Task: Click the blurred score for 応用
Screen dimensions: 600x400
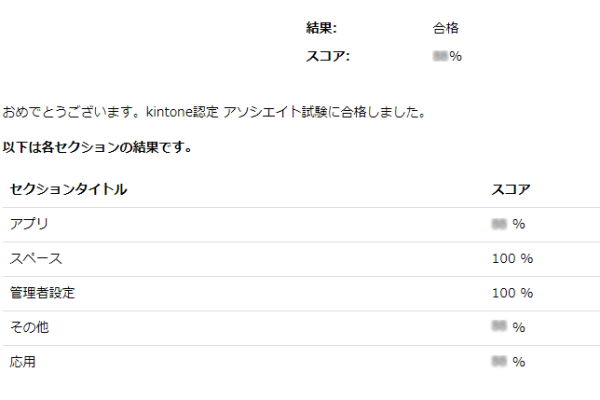Action: point(508,362)
